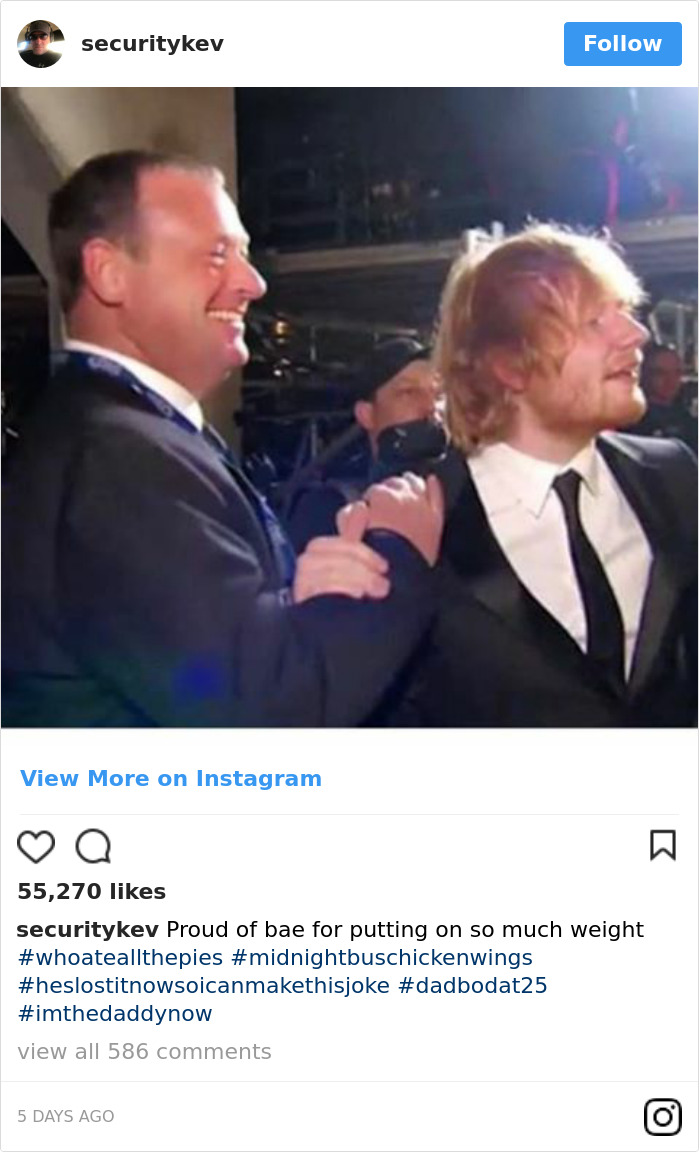The width and height of the screenshot is (700, 1152).
Task: Open the comment bubble icon
Action: tap(93, 846)
